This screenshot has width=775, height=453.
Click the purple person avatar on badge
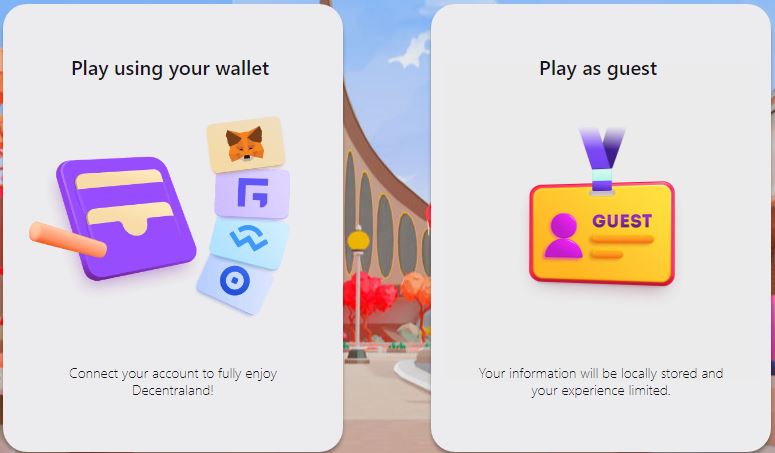563,236
